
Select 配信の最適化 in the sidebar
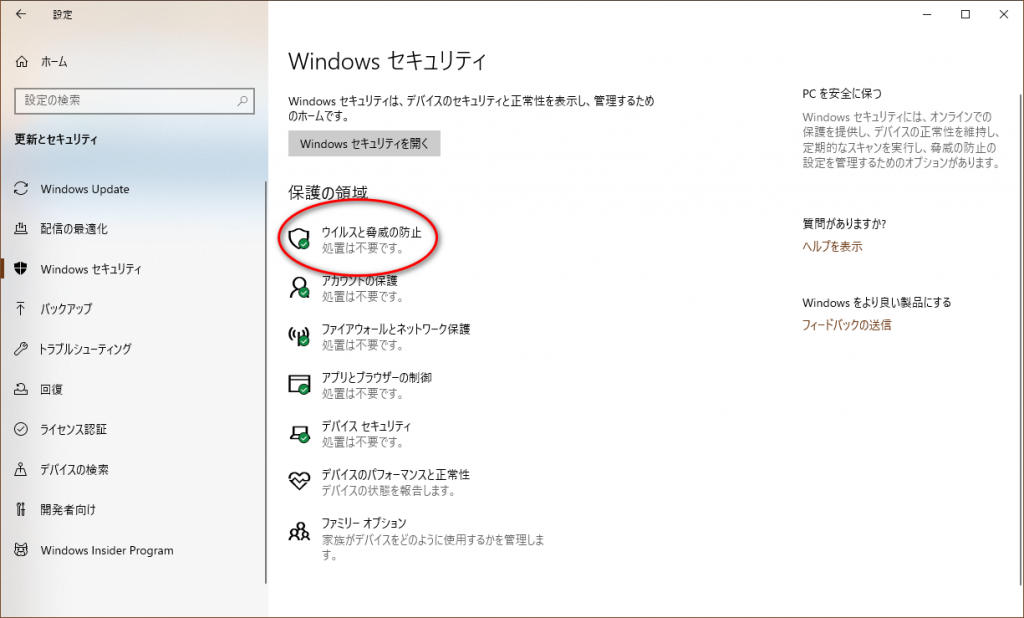73,229
